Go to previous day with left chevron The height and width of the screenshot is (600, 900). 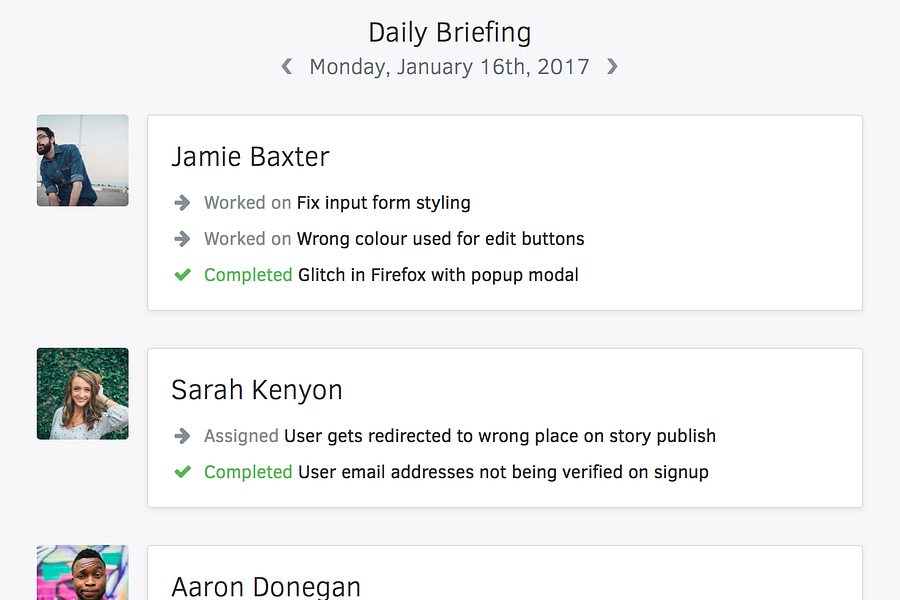pyautogui.click(x=287, y=67)
